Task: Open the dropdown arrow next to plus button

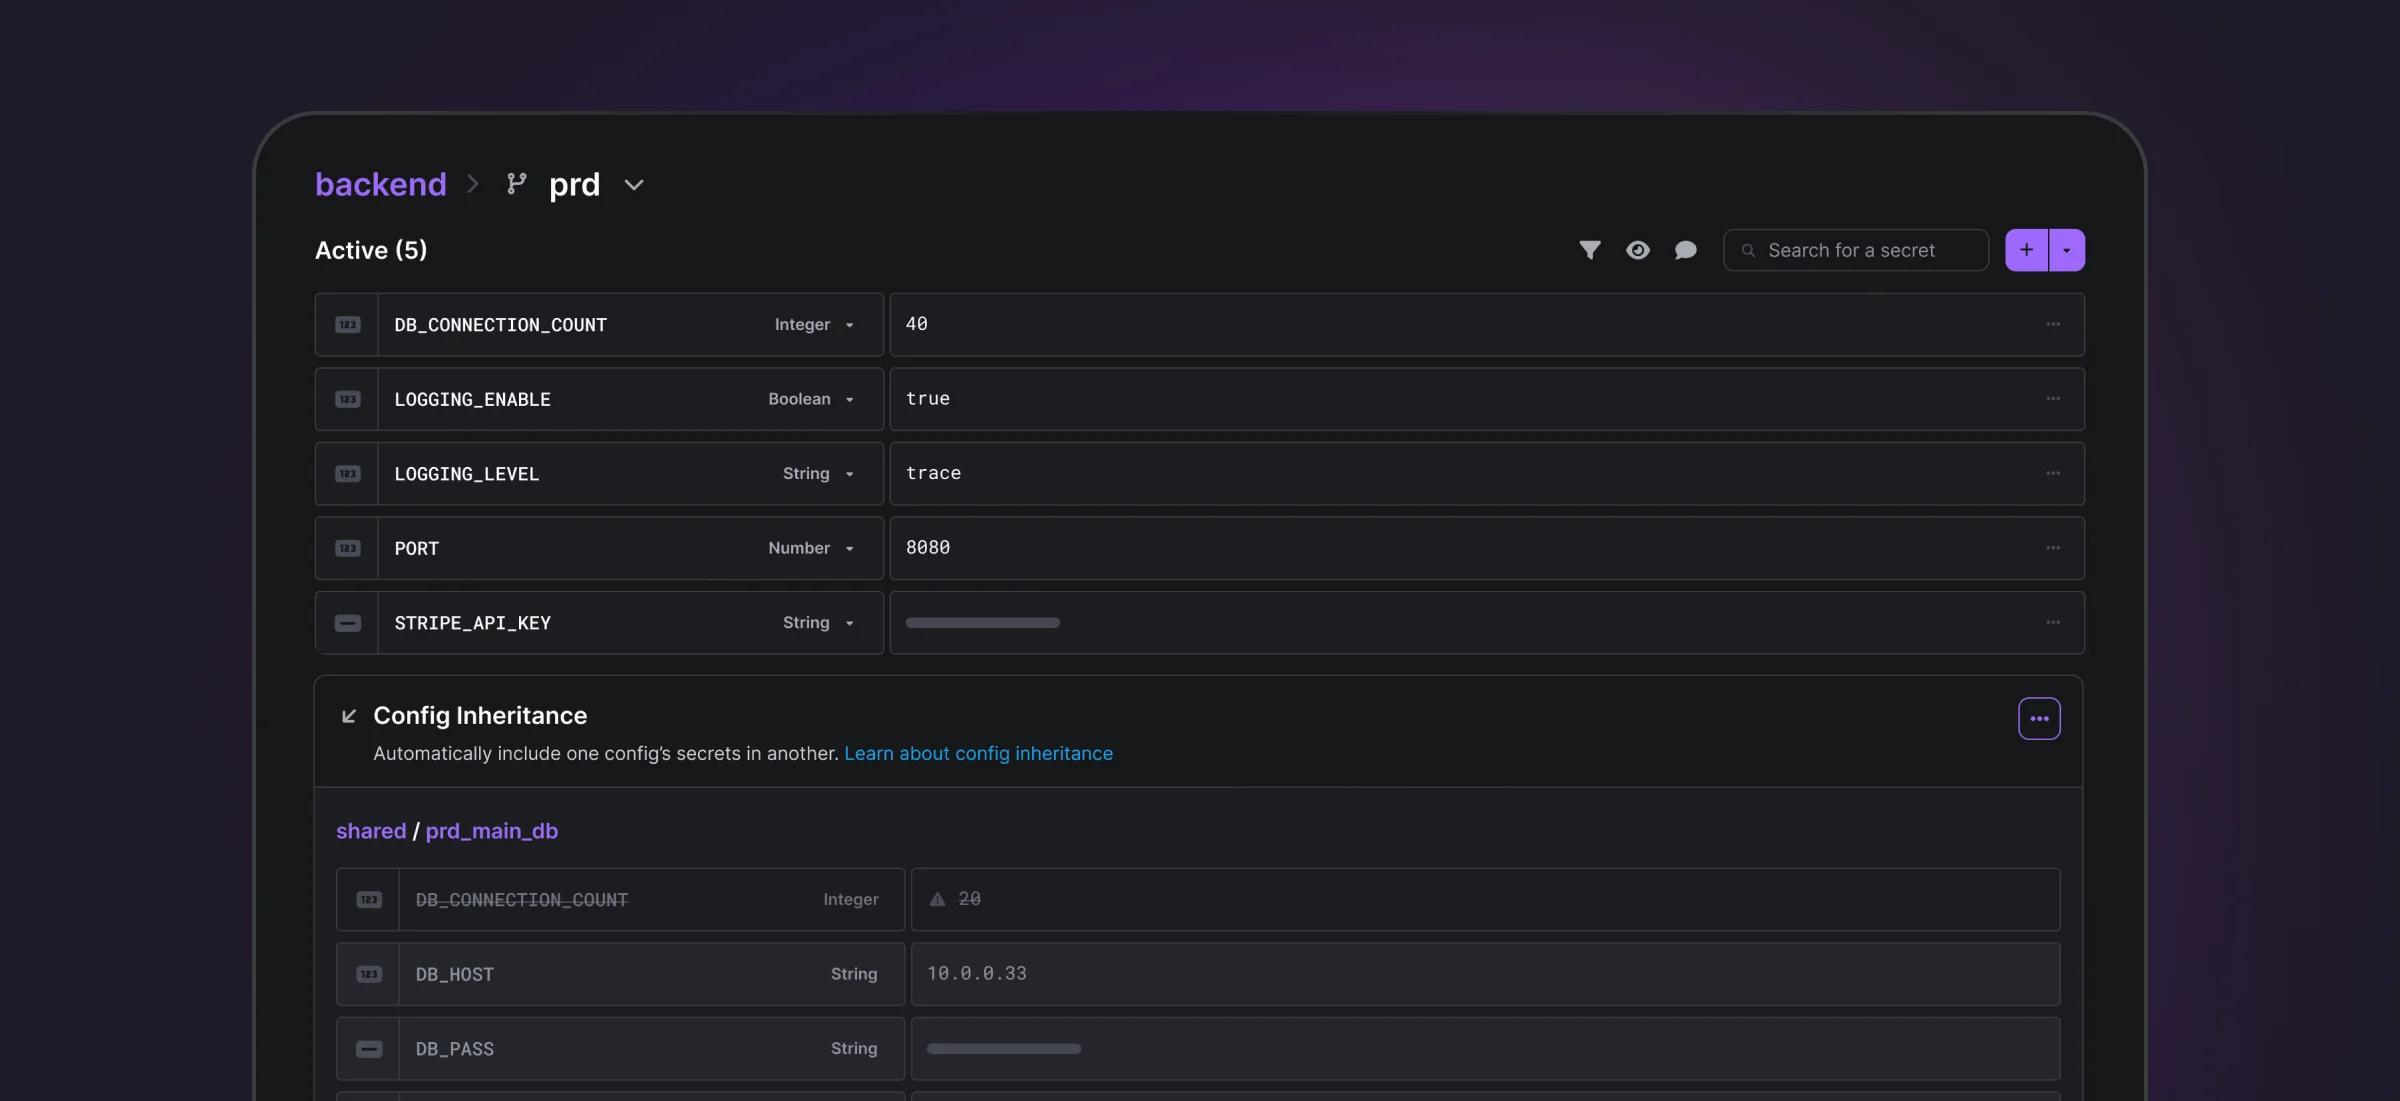Action: 2067,250
